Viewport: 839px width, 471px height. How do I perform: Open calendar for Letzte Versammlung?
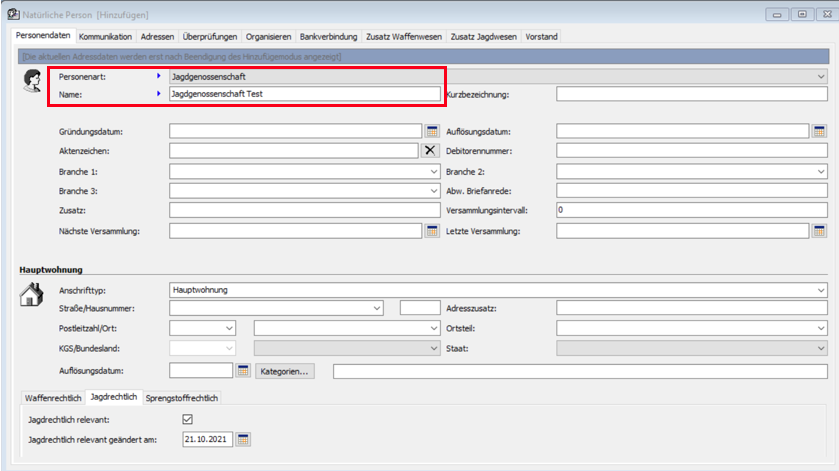pyautogui.click(x=819, y=231)
